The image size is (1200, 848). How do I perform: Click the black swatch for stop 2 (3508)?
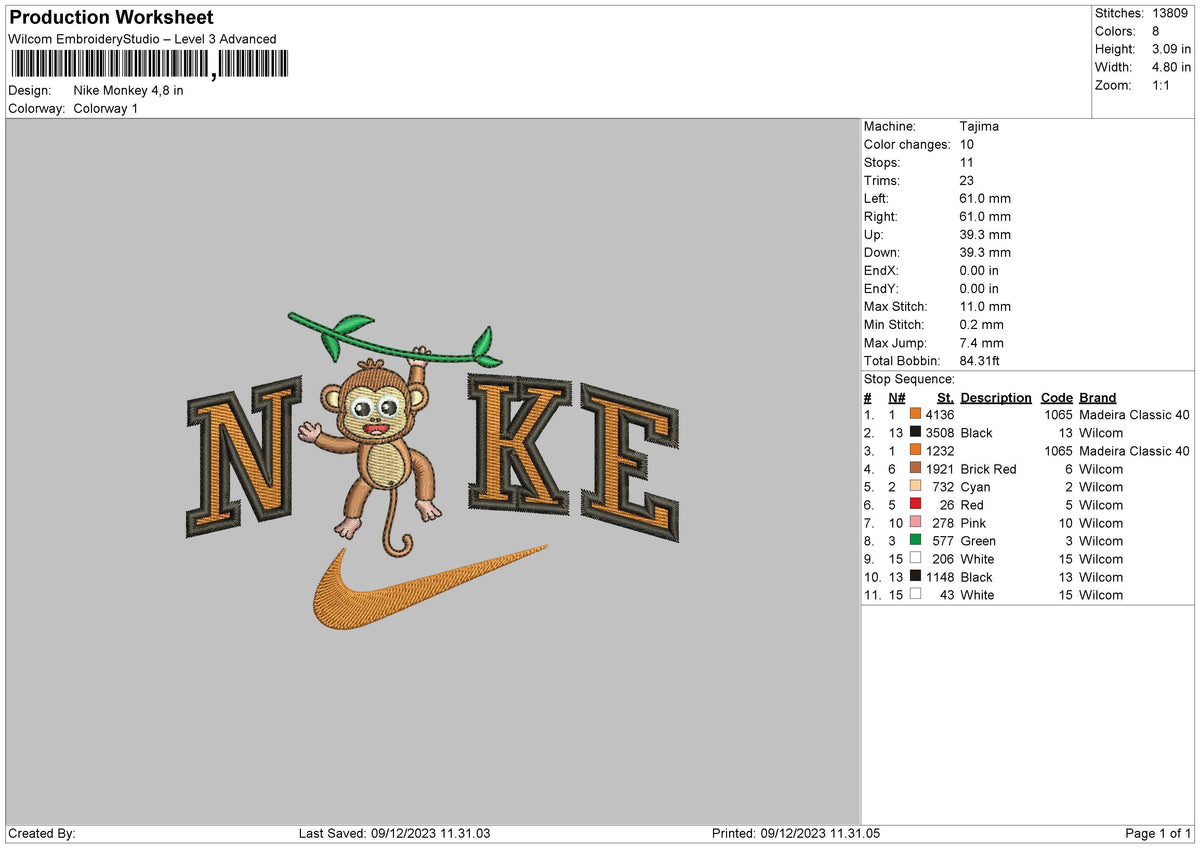point(914,432)
